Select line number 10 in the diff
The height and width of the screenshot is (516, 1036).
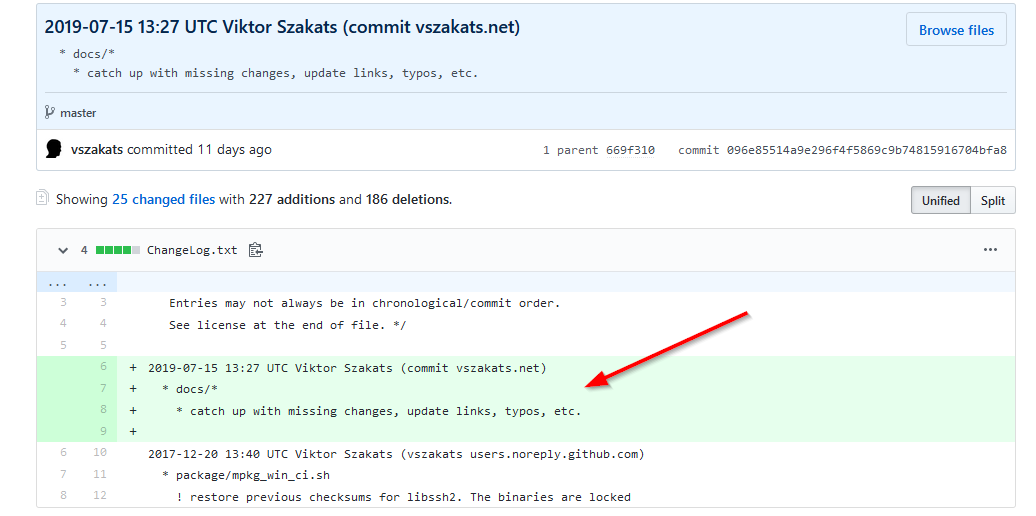click(98, 454)
